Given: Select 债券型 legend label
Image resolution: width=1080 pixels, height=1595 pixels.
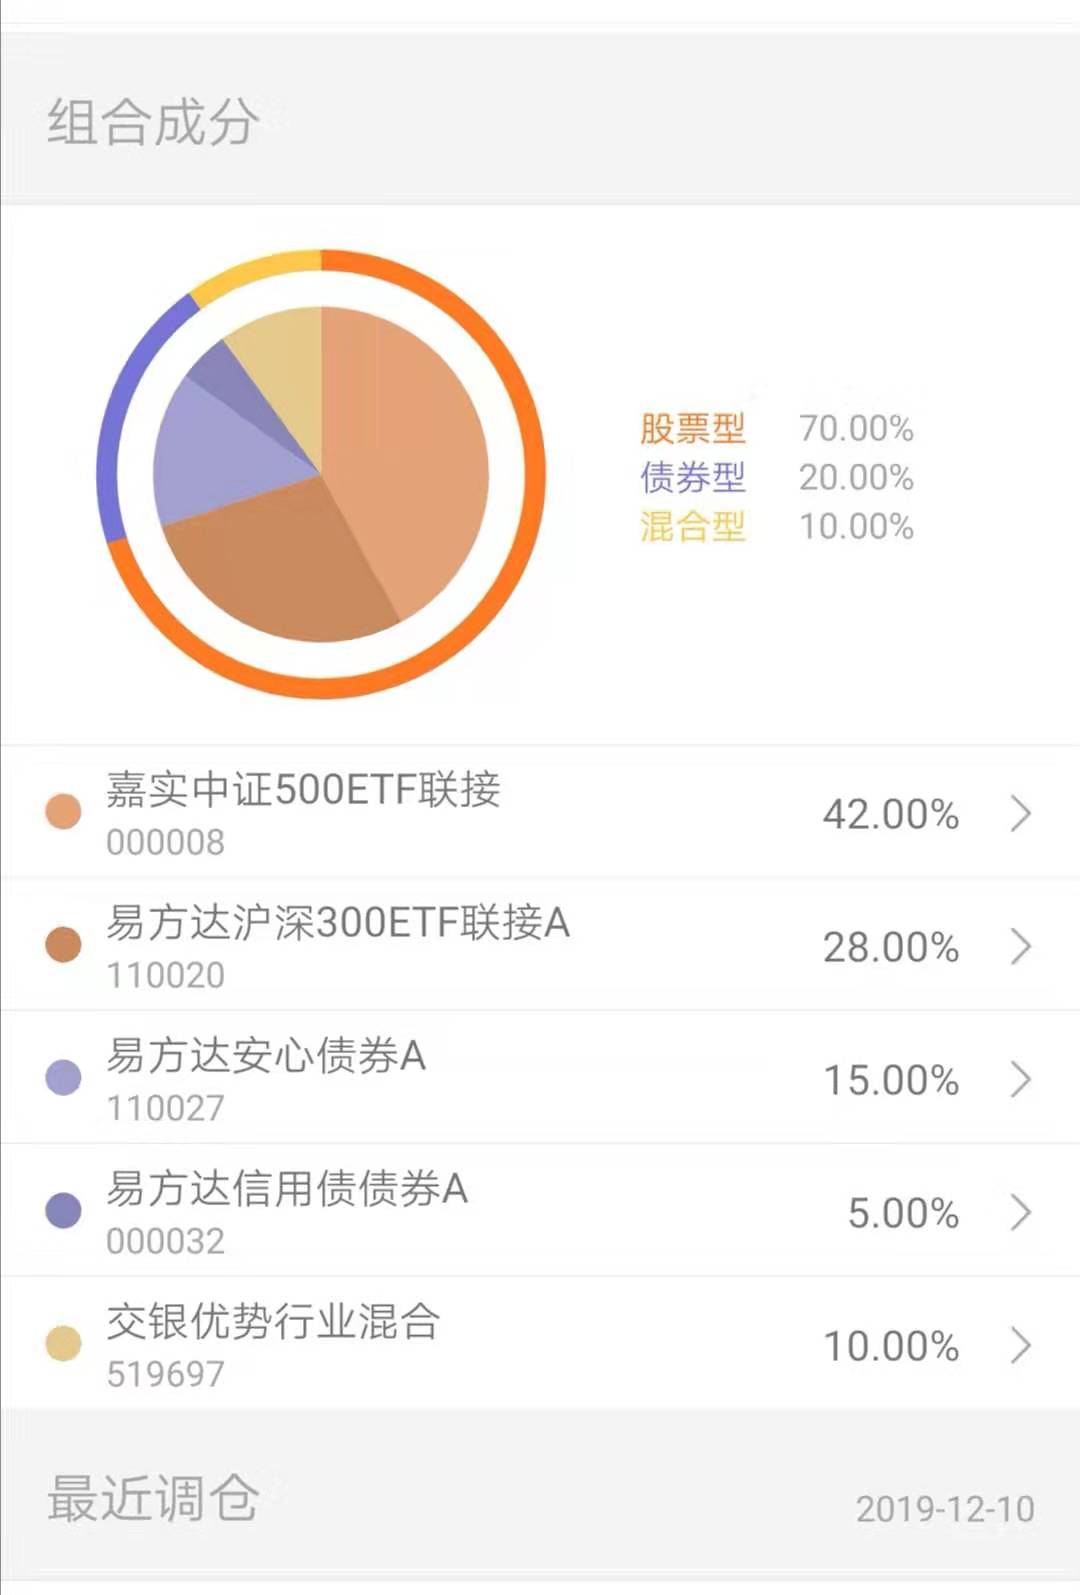Looking at the screenshot, I should pyautogui.click(x=693, y=477).
